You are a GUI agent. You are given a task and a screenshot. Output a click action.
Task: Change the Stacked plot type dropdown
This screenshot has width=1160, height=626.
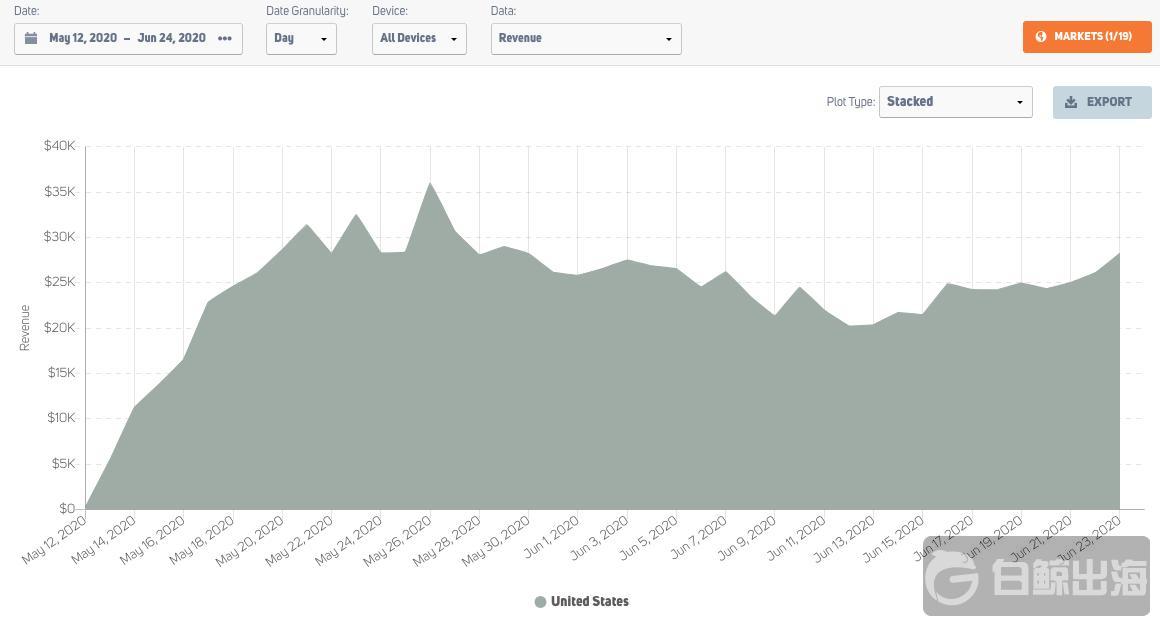click(955, 102)
